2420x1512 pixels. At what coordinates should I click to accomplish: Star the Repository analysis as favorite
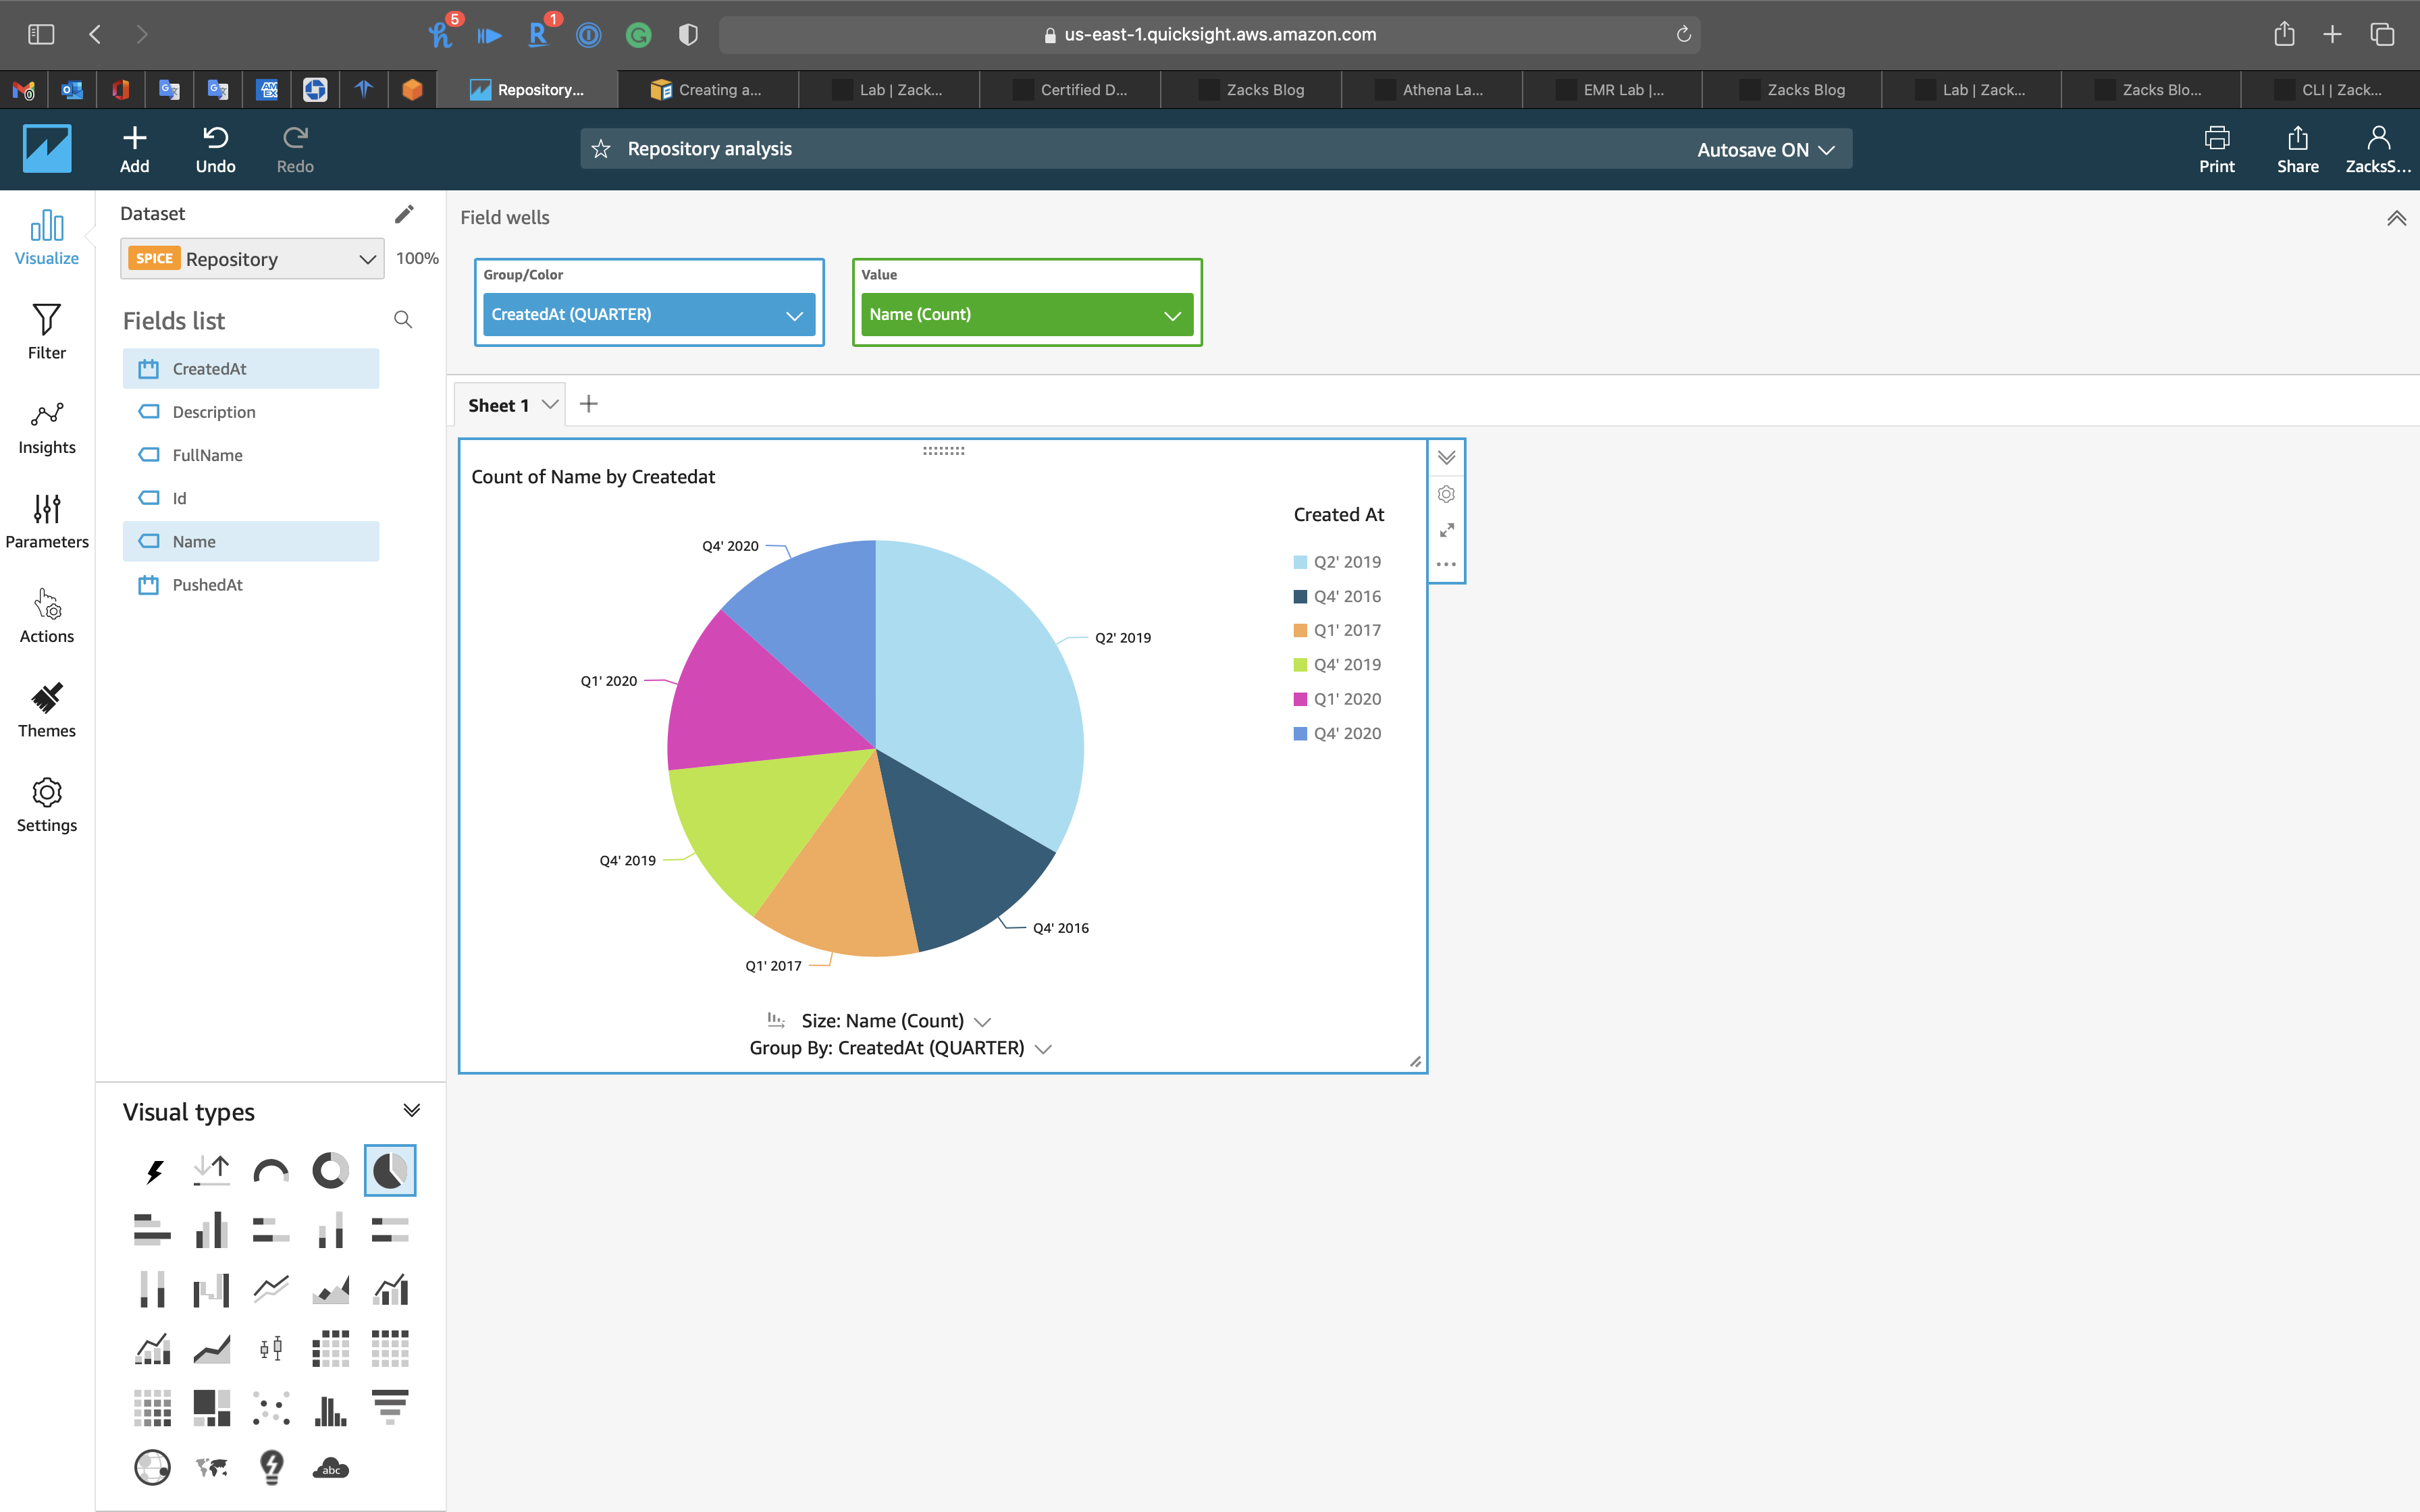pos(601,149)
